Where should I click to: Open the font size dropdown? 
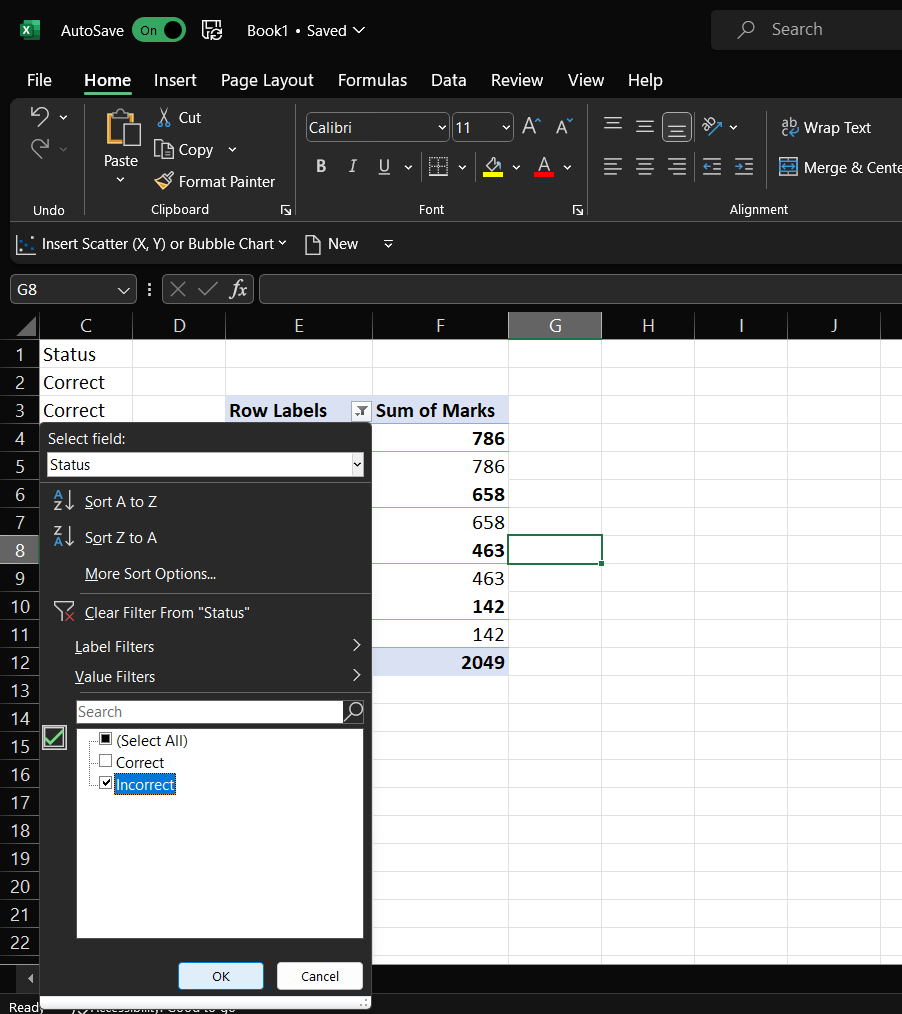click(x=506, y=127)
